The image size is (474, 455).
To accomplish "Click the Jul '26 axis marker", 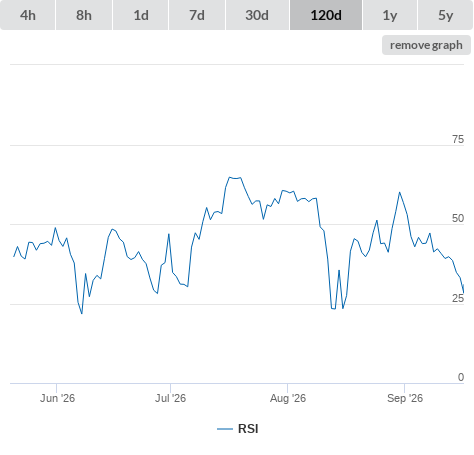I will point(170,398).
